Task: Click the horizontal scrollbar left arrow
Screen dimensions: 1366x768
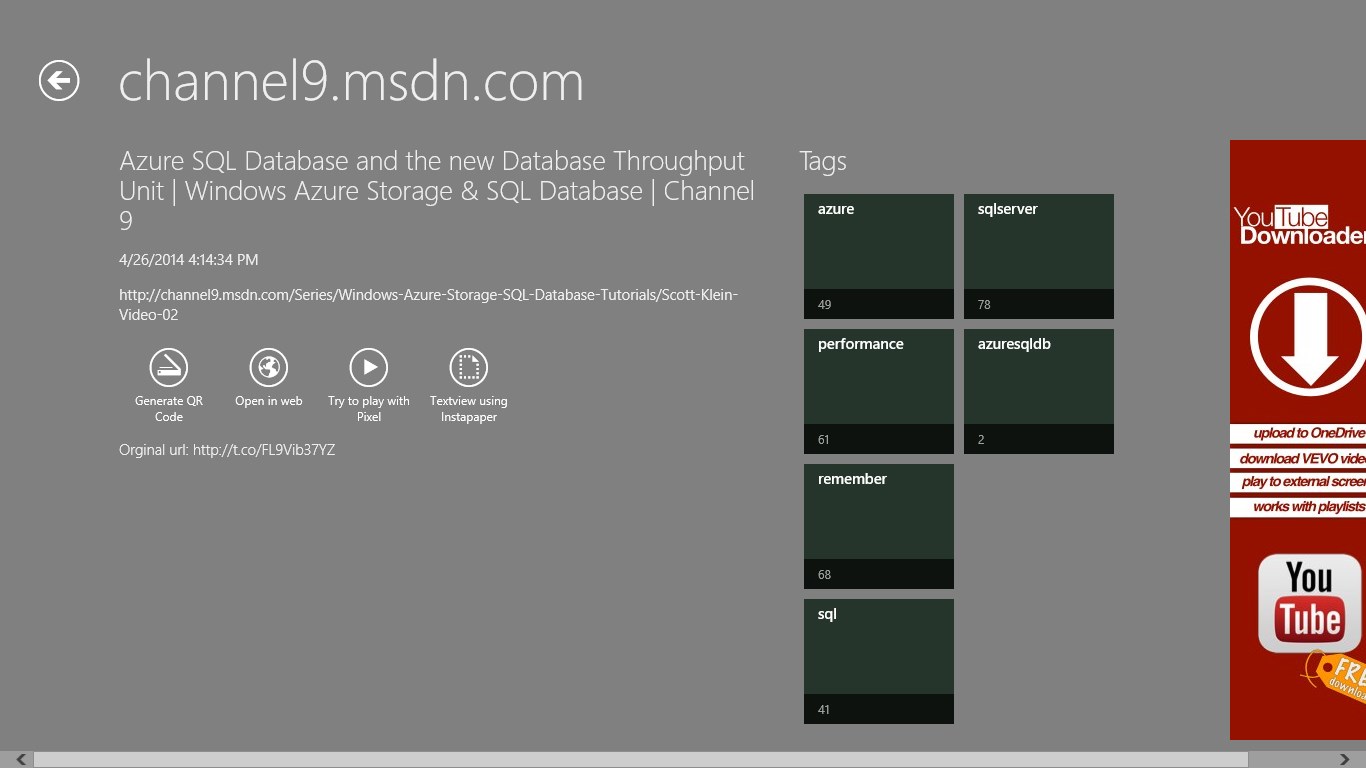Action: [x=21, y=760]
